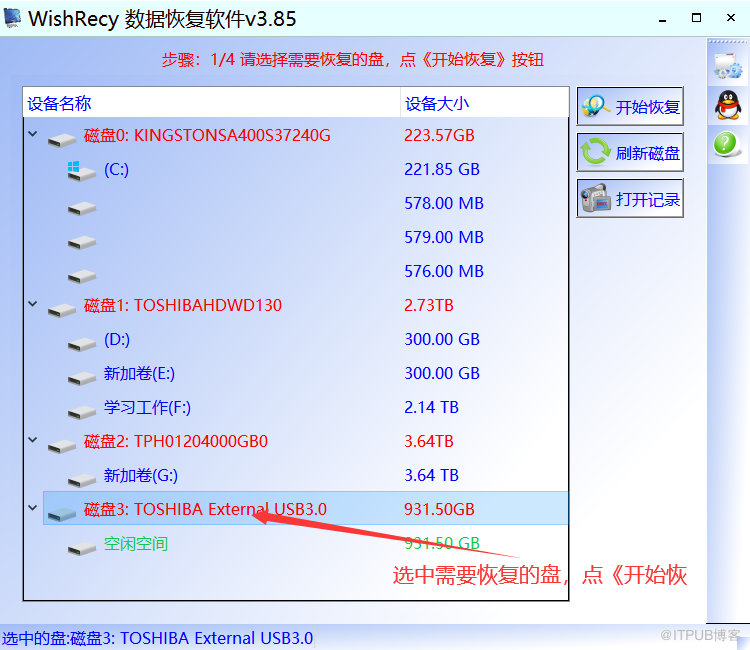Viewport: 750px width, 650px height.
Task: Click the drive icon beside (D:)
Action: [82, 344]
